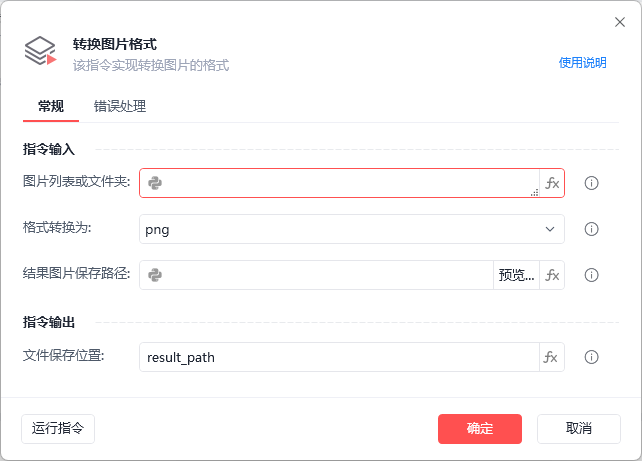Click into the result_path output field
Image resolution: width=642 pixels, height=461 pixels.
(340, 357)
